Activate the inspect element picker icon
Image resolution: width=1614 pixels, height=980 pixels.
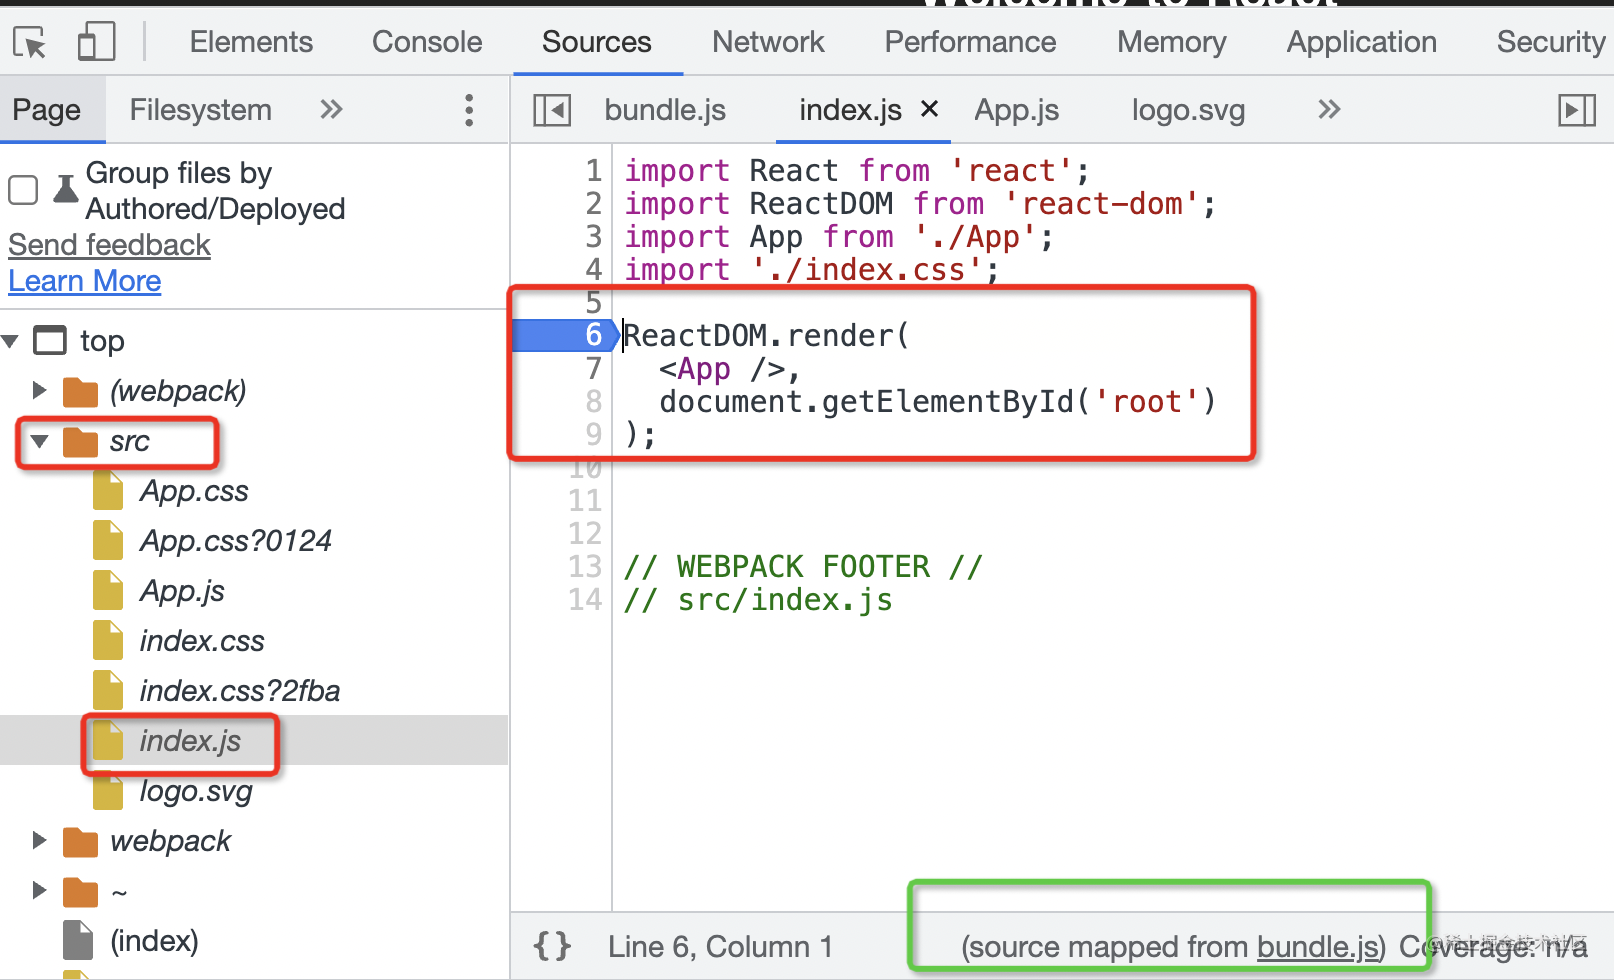[30, 43]
